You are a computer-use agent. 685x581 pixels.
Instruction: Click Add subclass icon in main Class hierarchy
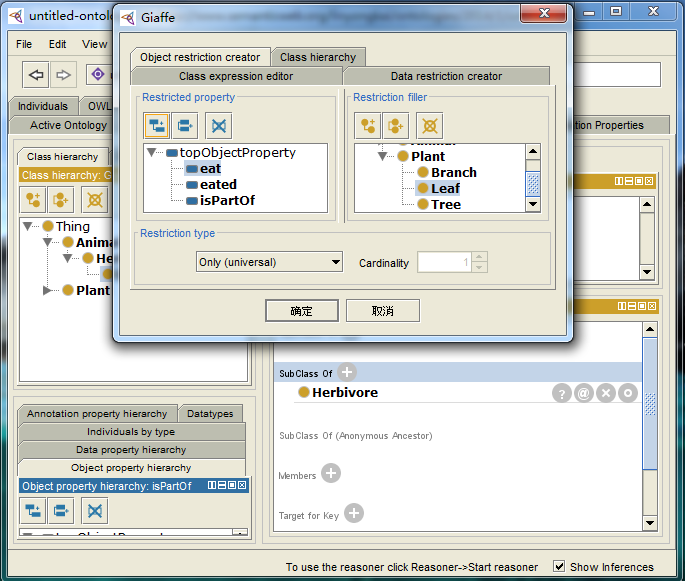[x=33, y=200]
